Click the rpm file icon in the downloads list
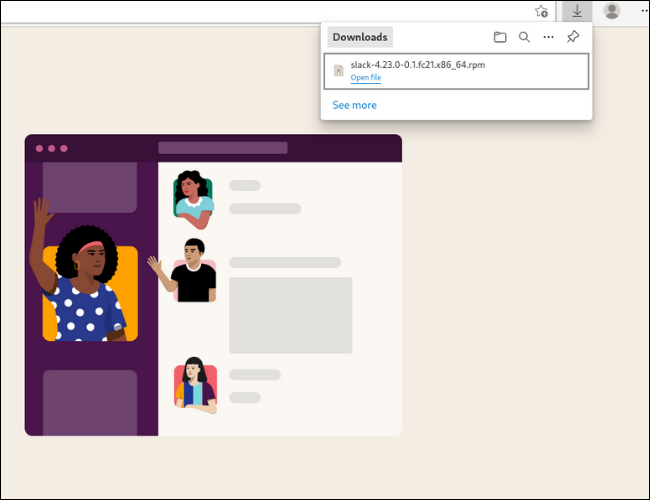The image size is (650, 500). (x=339, y=71)
